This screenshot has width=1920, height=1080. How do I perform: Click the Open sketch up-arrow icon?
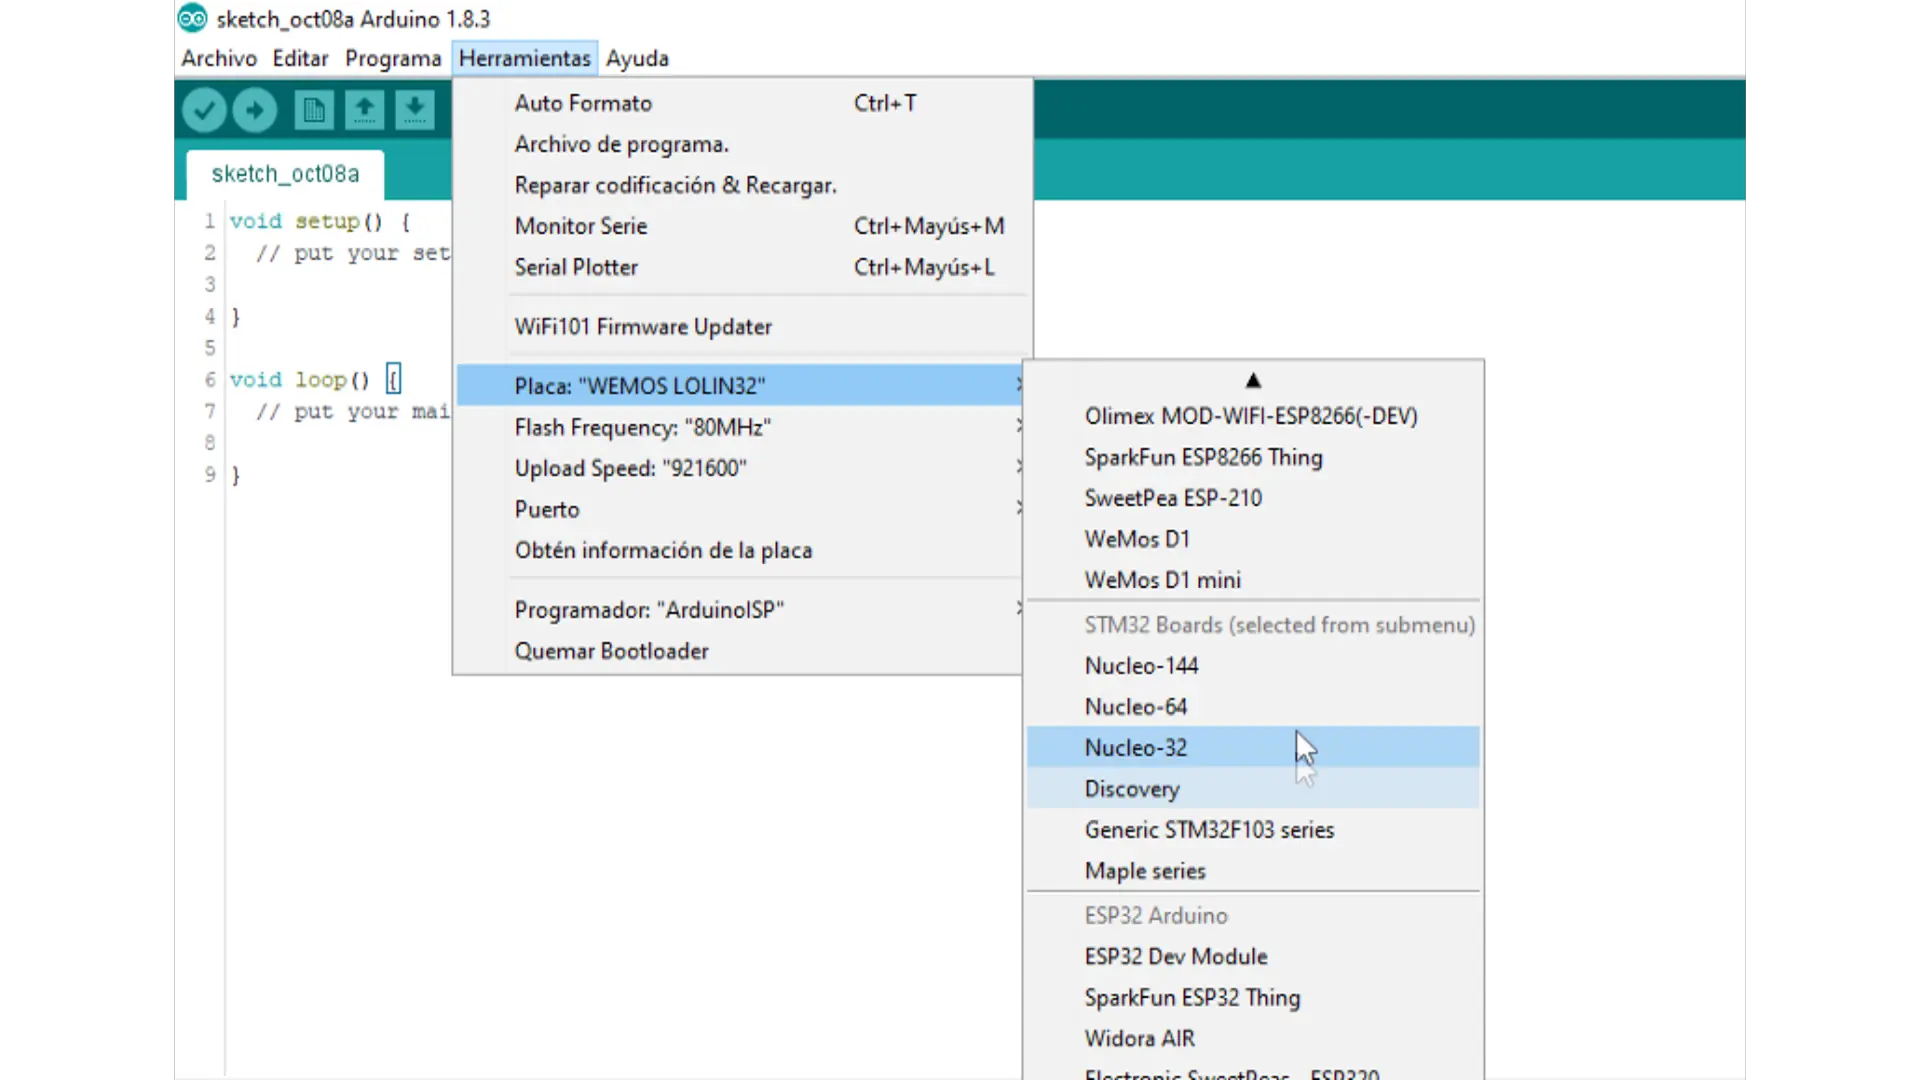coord(364,110)
